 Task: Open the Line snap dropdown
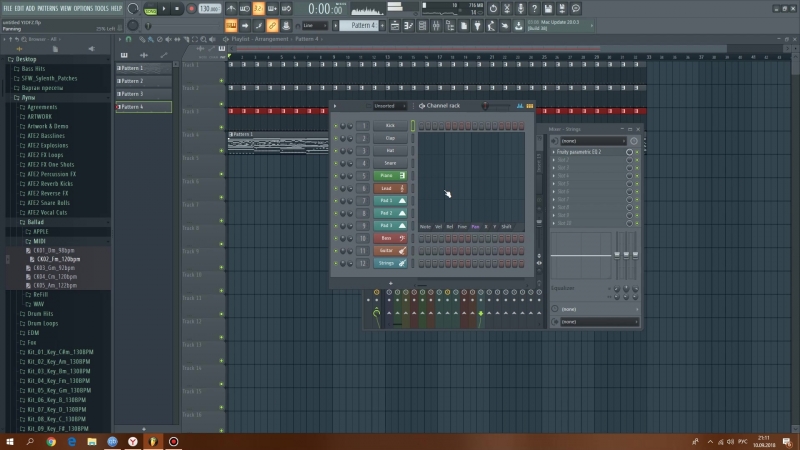click(x=315, y=26)
